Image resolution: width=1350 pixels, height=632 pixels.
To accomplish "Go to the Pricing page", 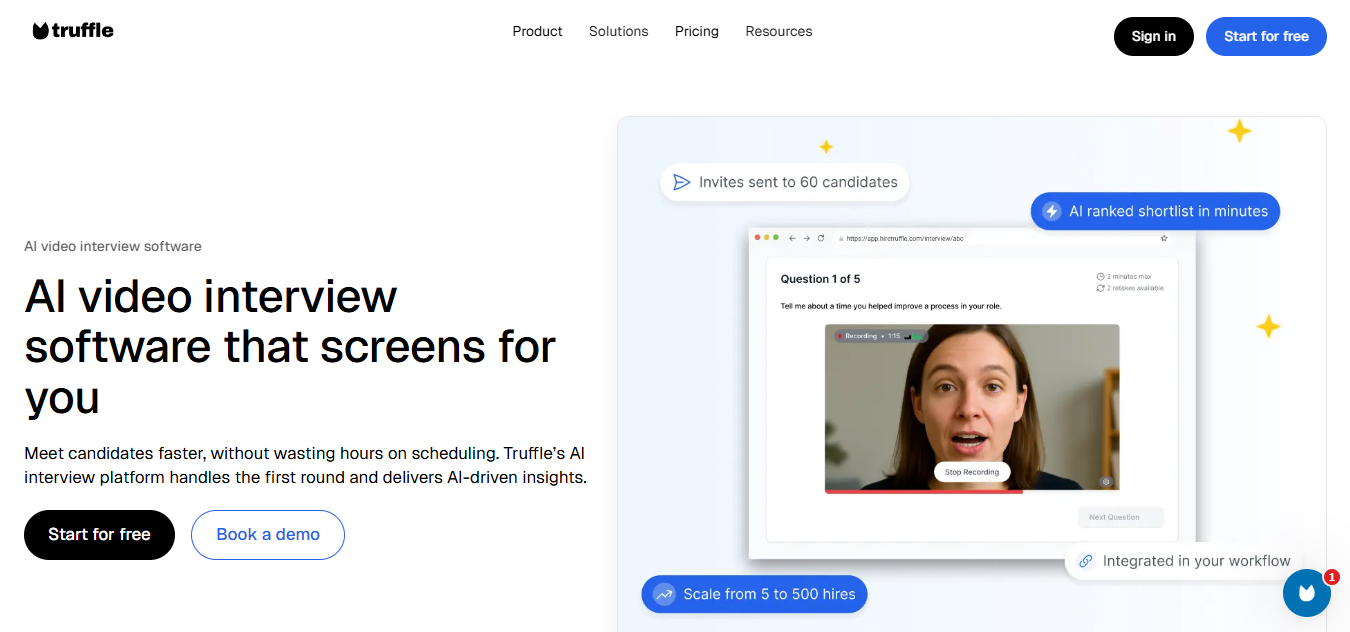I will point(696,31).
